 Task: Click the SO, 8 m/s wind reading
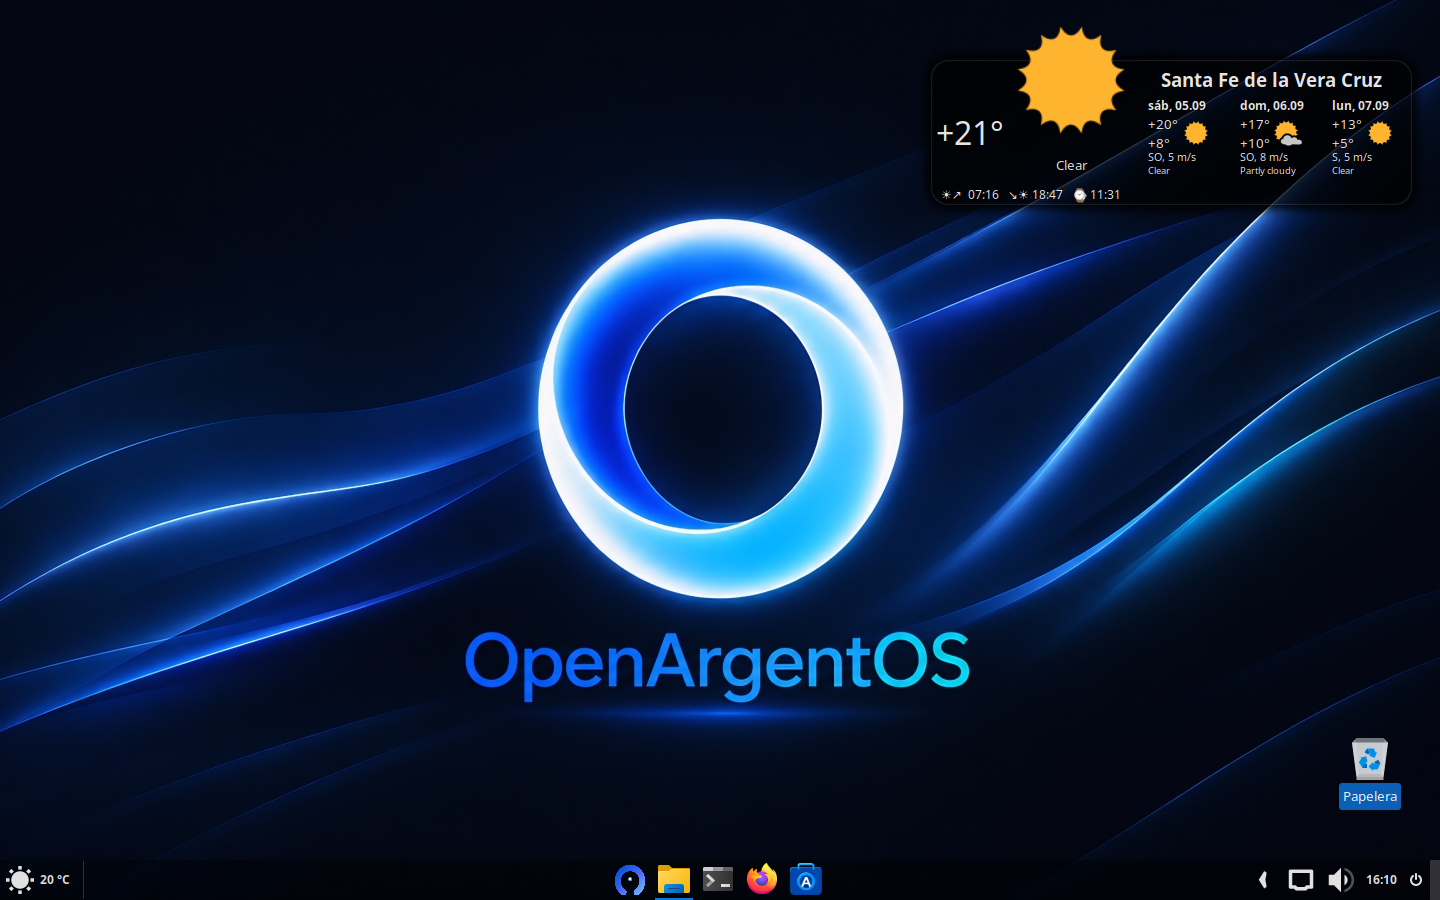tap(1264, 157)
